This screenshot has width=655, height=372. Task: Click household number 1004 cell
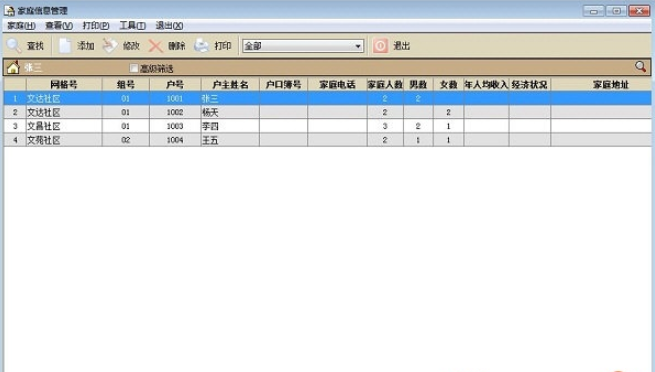175,140
